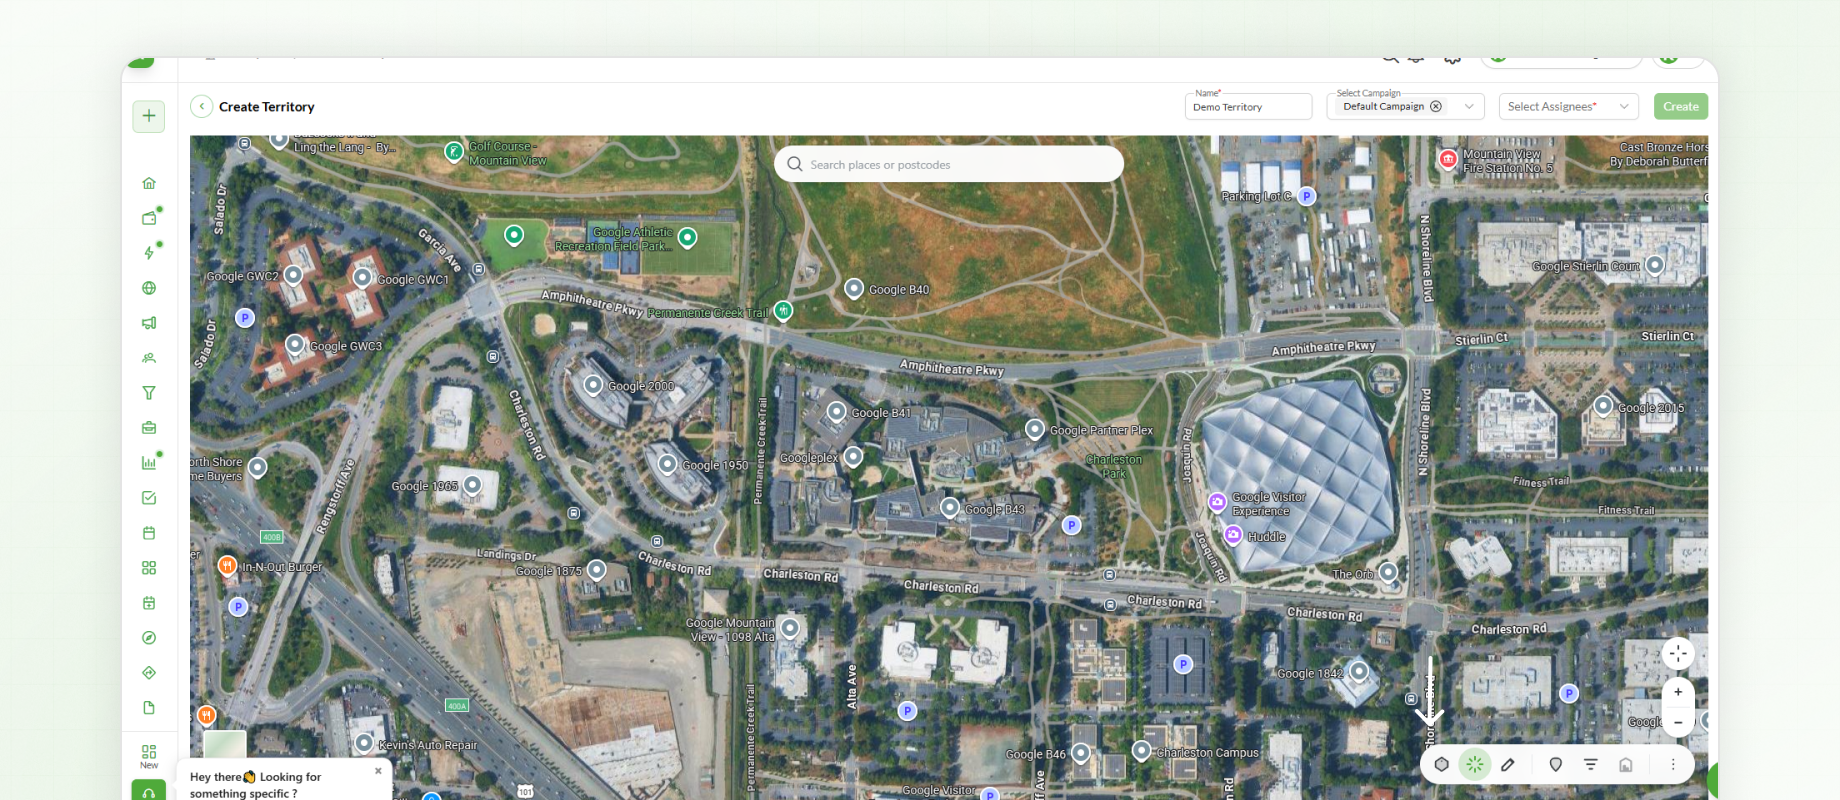Click the Huddle map marker
The image size is (1840, 800).
pyautogui.click(x=1234, y=535)
